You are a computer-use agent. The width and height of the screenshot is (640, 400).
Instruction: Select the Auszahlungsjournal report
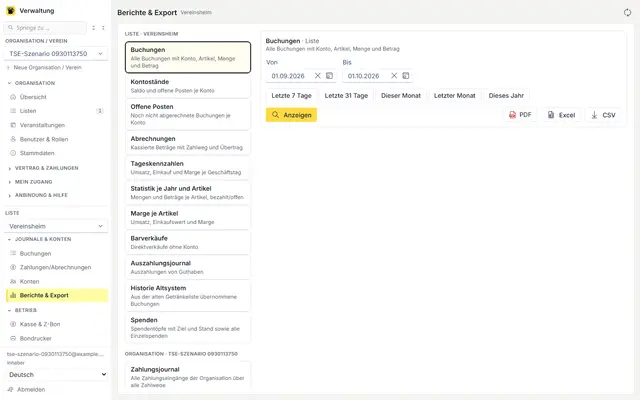[x=188, y=267]
